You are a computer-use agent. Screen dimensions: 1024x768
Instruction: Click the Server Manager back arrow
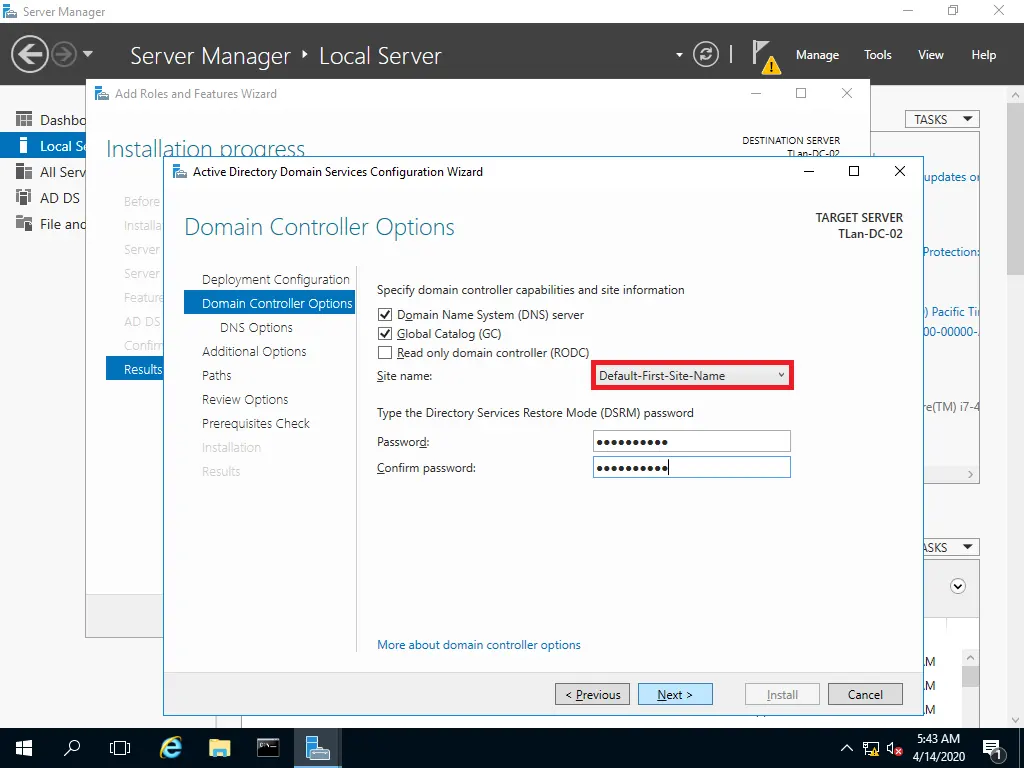(29, 54)
